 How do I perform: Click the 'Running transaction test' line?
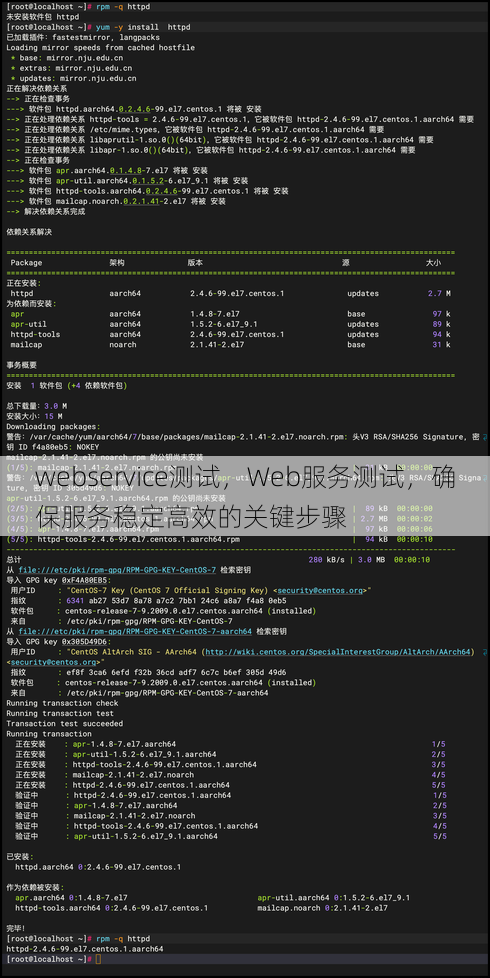coord(60,714)
